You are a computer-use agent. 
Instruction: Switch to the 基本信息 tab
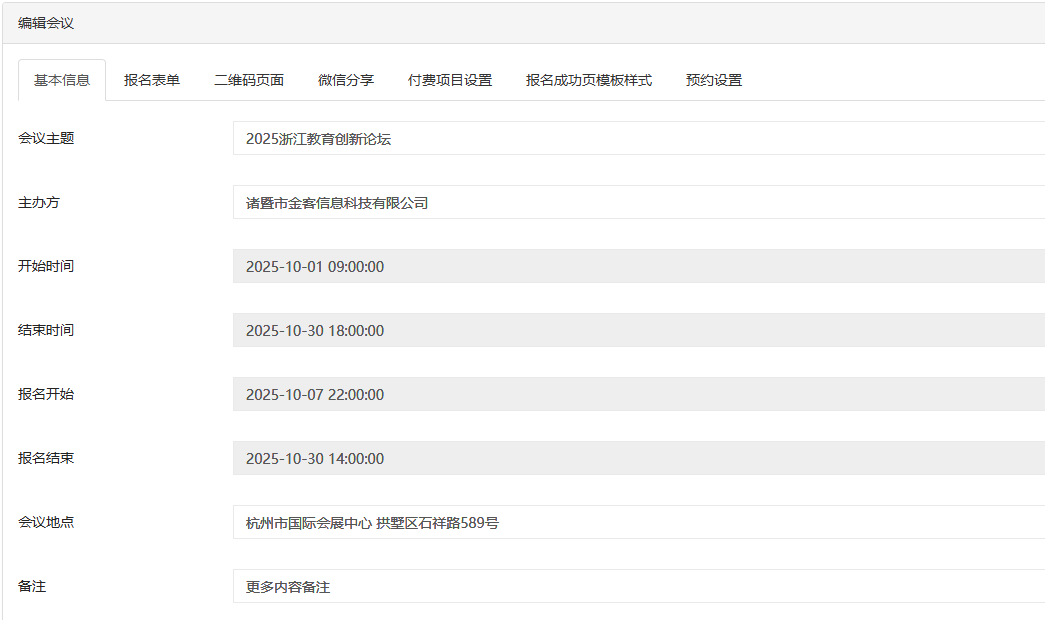tap(62, 80)
